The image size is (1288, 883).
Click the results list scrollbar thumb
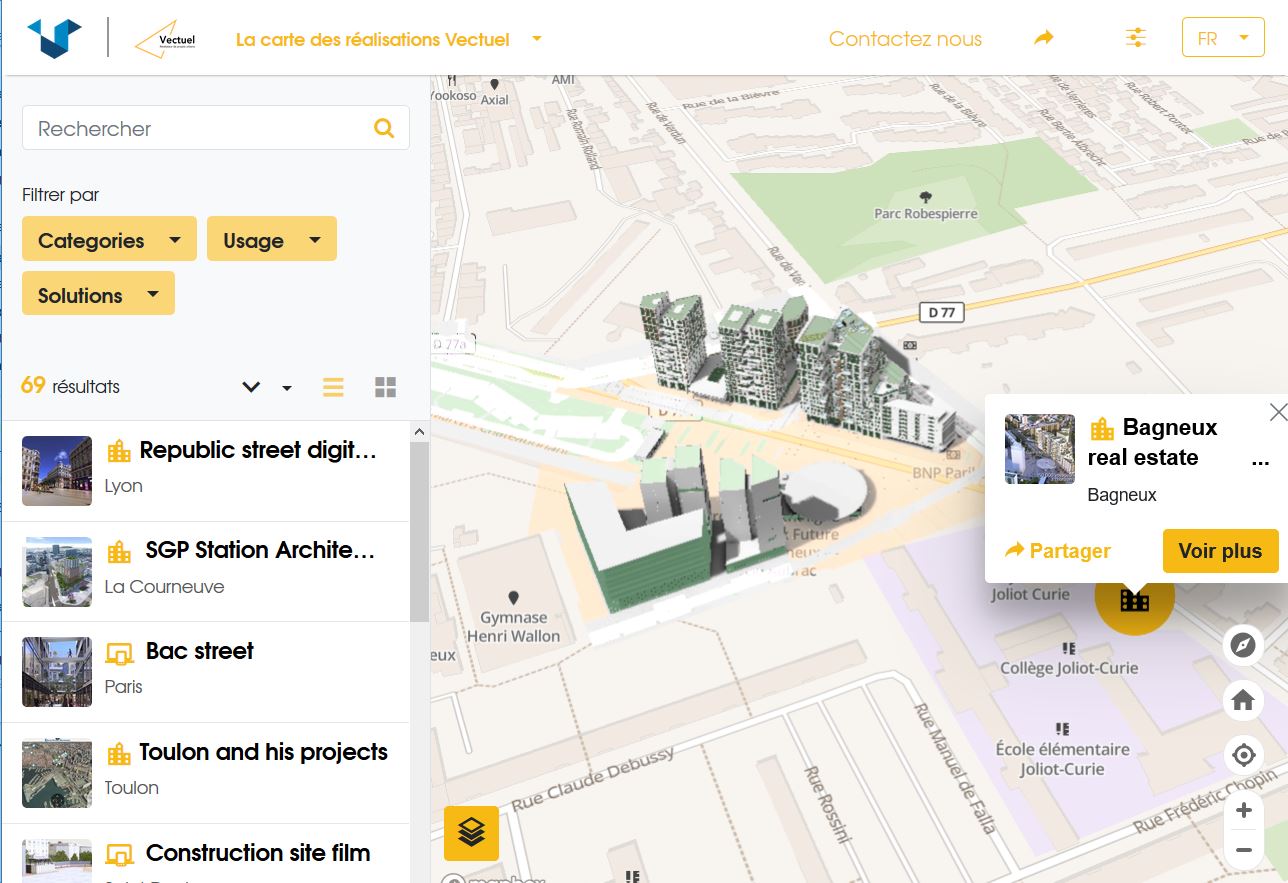[x=419, y=532]
